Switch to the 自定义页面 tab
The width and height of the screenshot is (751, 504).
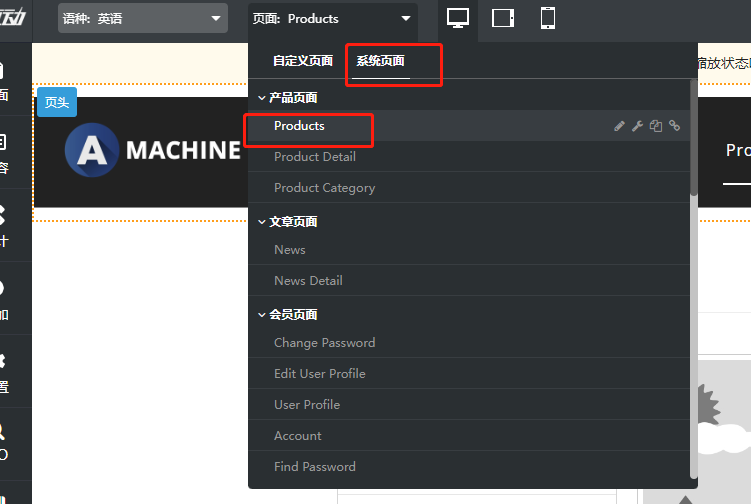coord(303,61)
